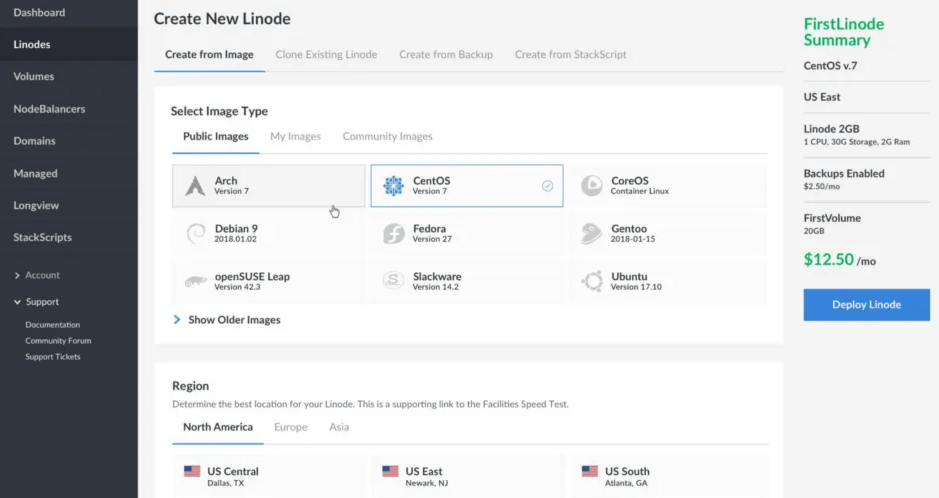Click the Debian swirl logo icon
The width and height of the screenshot is (939, 498).
coord(196,233)
